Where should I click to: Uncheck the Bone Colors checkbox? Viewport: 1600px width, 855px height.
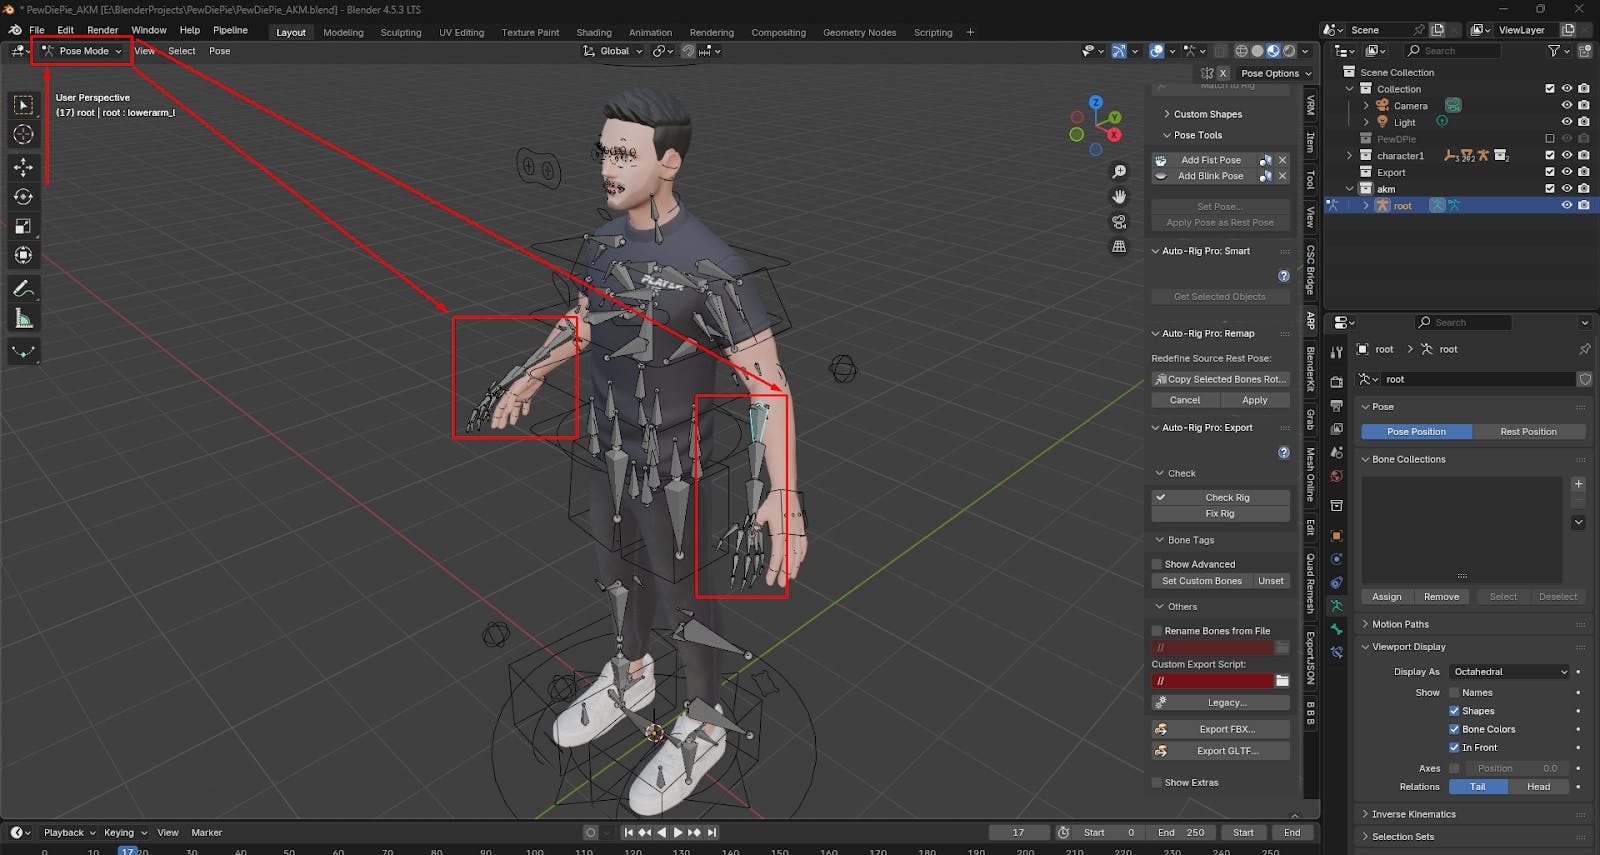[x=1454, y=729]
